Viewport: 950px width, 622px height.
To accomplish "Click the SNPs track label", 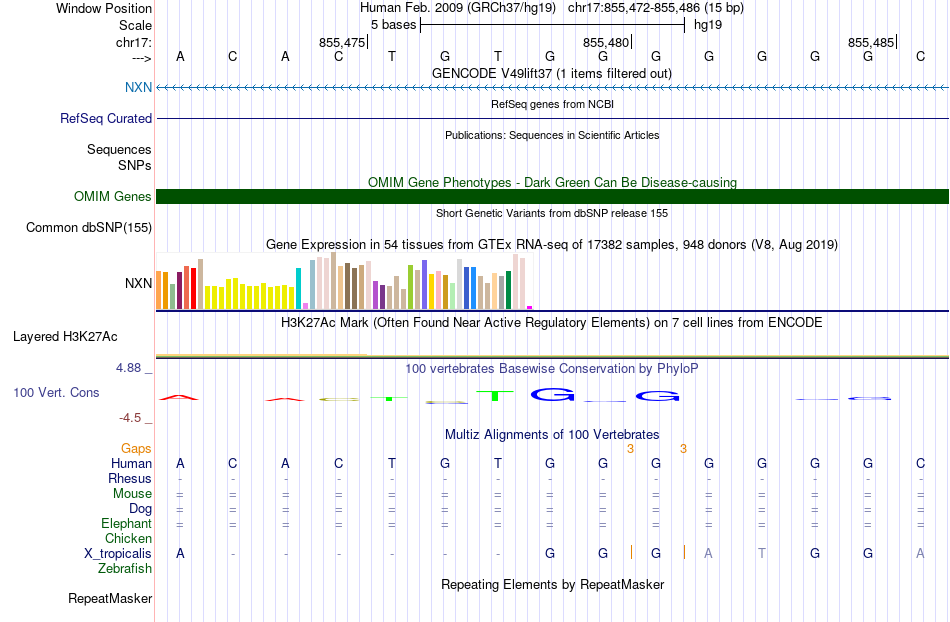I will pyautogui.click(x=135, y=165).
